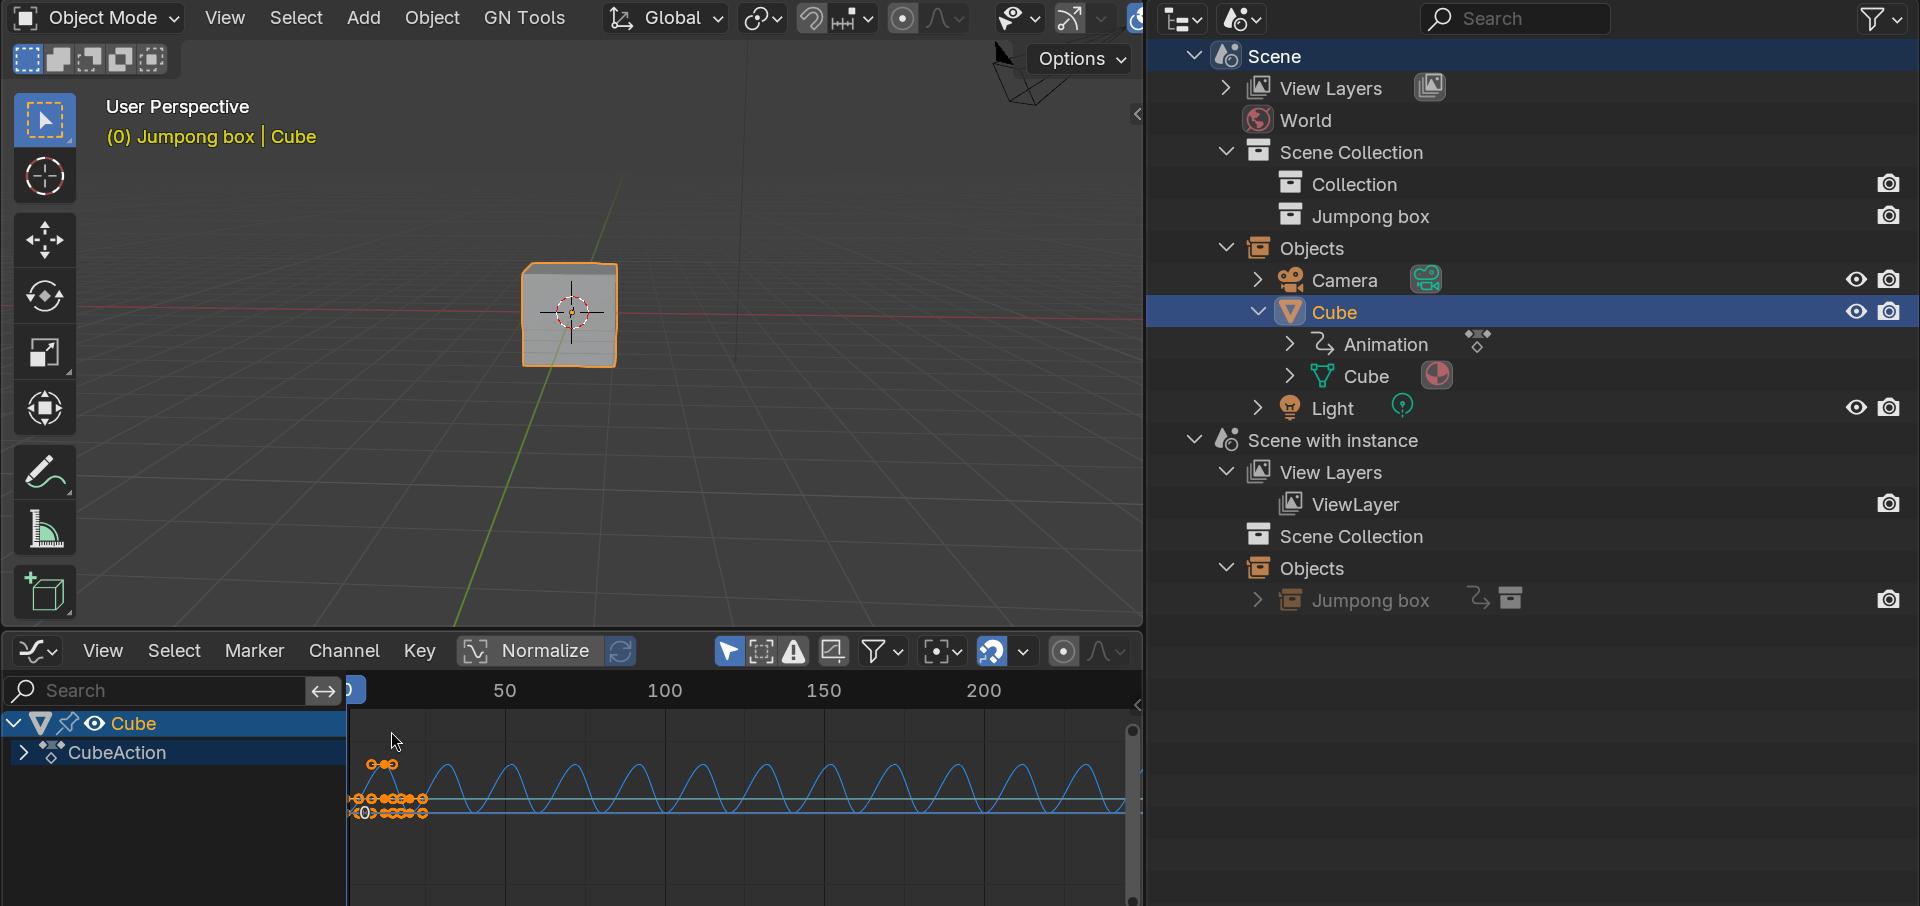Image resolution: width=1920 pixels, height=906 pixels.
Task: Open the Marker menu in graph editor
Action: [254, 650]
